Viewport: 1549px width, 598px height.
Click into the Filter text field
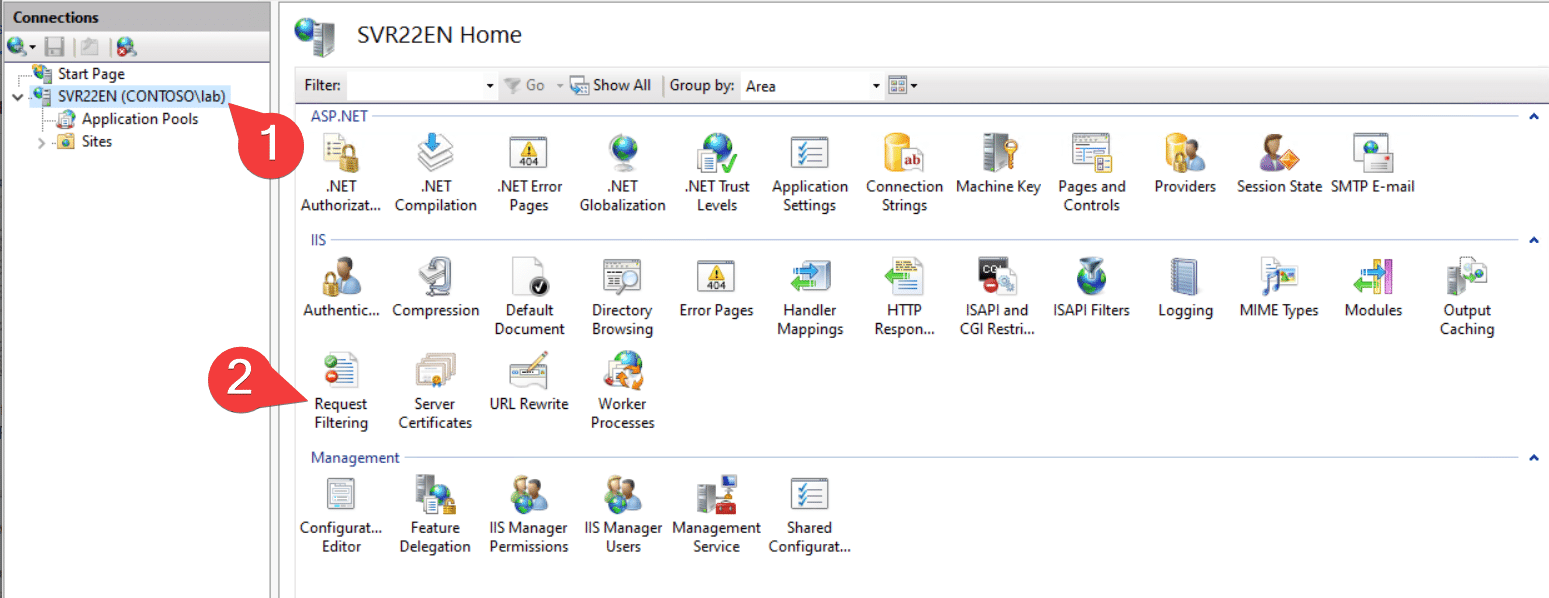pos(415,86)
